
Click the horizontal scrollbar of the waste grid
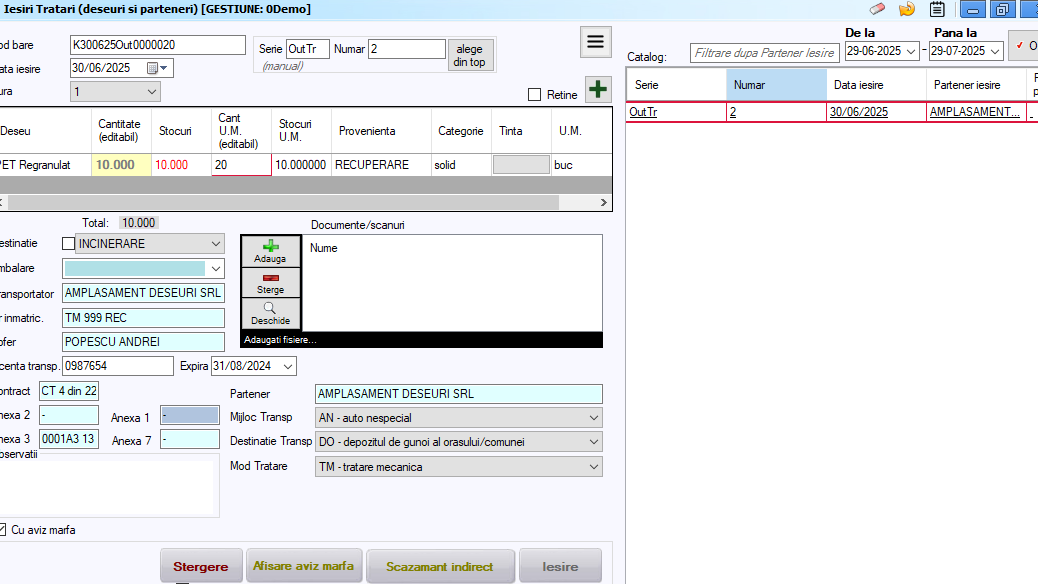pos(283,202)
